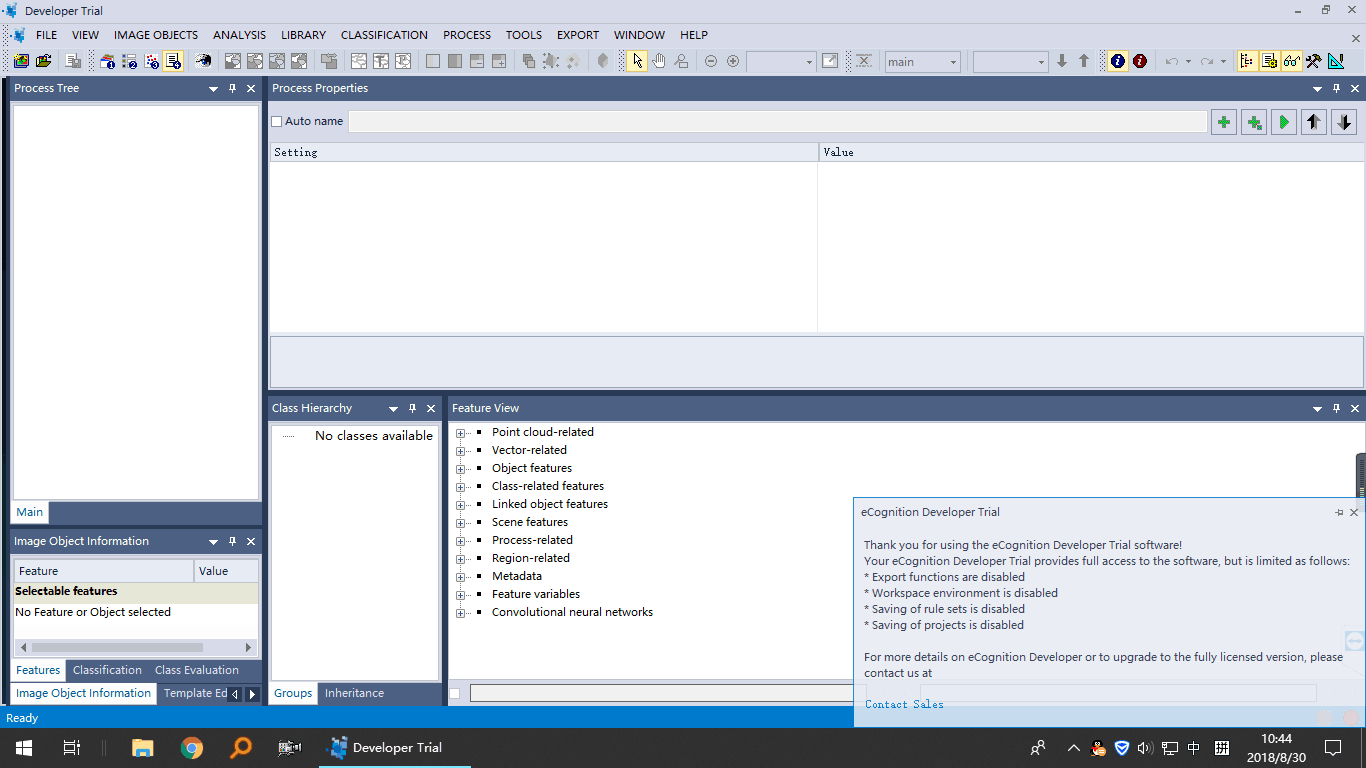Expand the Convolutional neural networks node
Screen dimensions: 1366x768
460,613
